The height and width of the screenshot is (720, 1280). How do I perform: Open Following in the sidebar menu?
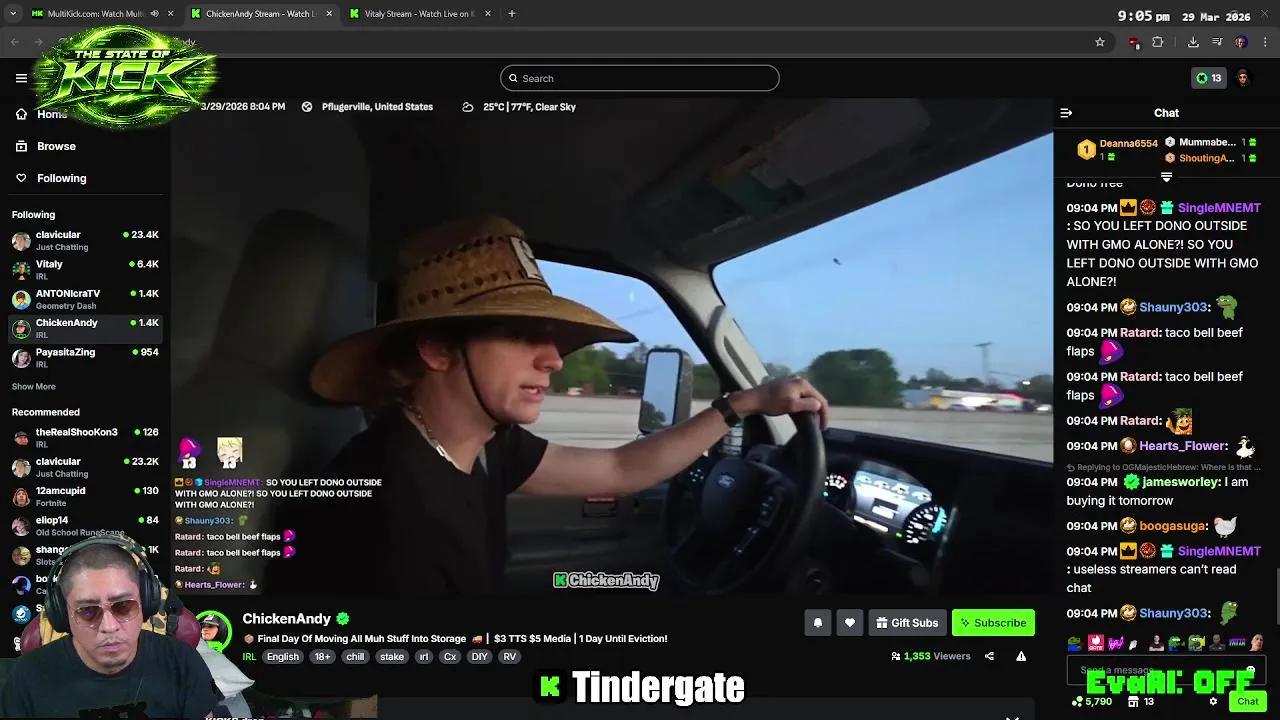tap(62, 178)
